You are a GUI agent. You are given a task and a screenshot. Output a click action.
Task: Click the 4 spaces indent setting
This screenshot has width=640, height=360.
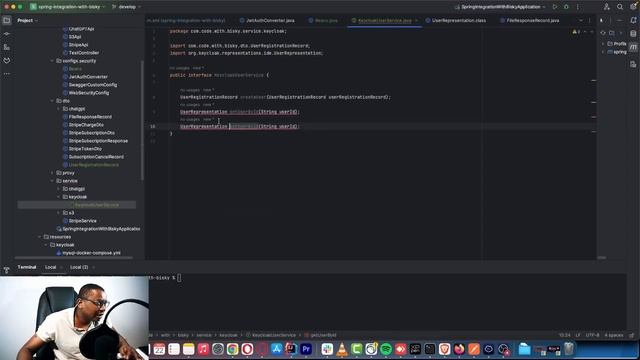point(614,336)
